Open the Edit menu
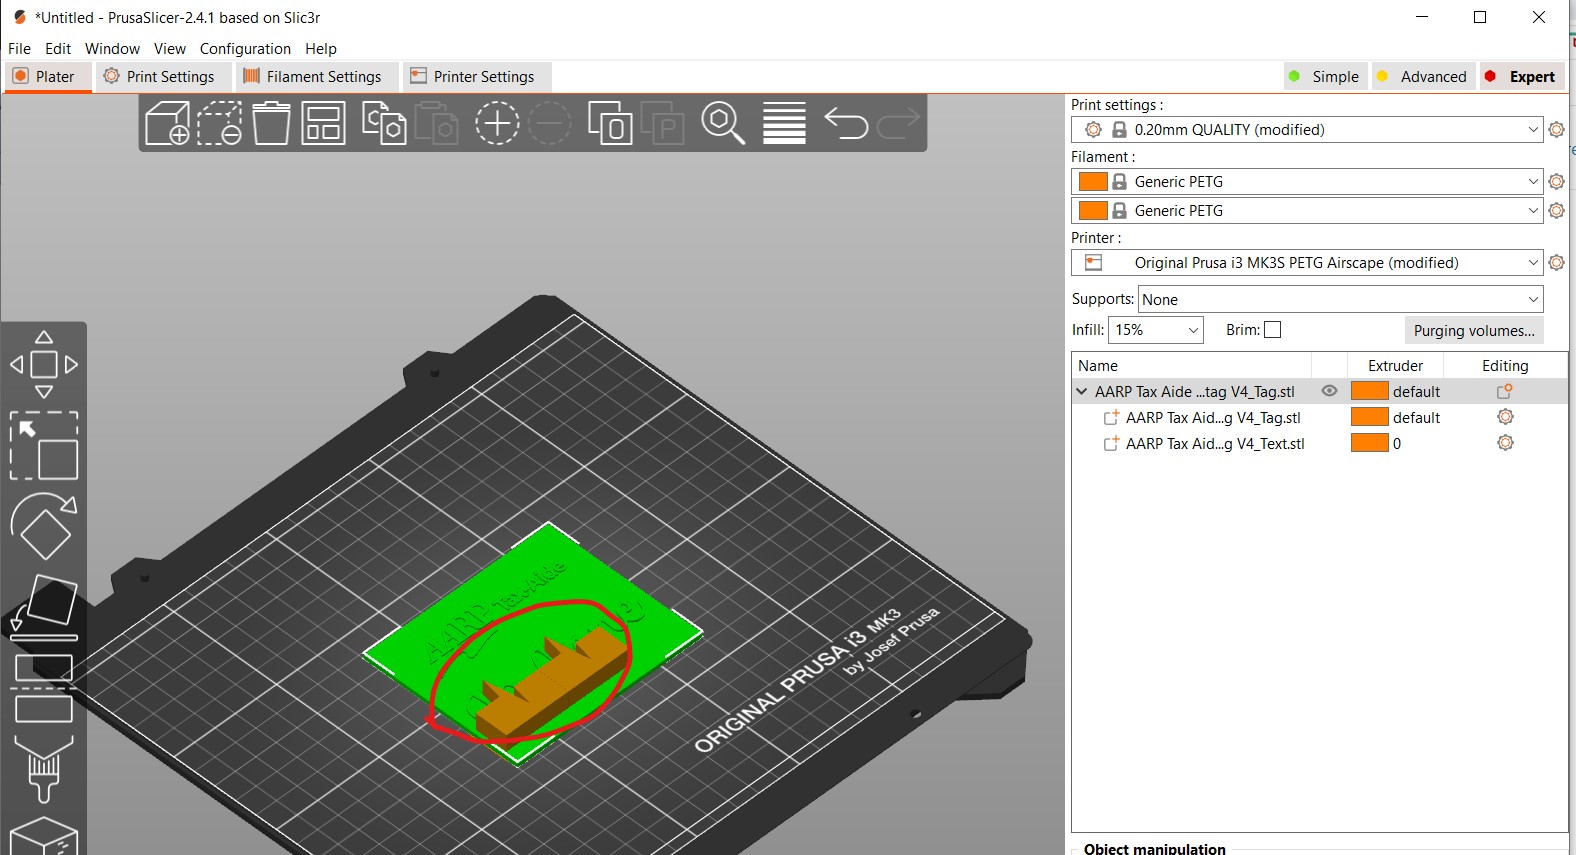Viewport: 1576px width, 855px height. pyautogui.click(x=58, y=48)
